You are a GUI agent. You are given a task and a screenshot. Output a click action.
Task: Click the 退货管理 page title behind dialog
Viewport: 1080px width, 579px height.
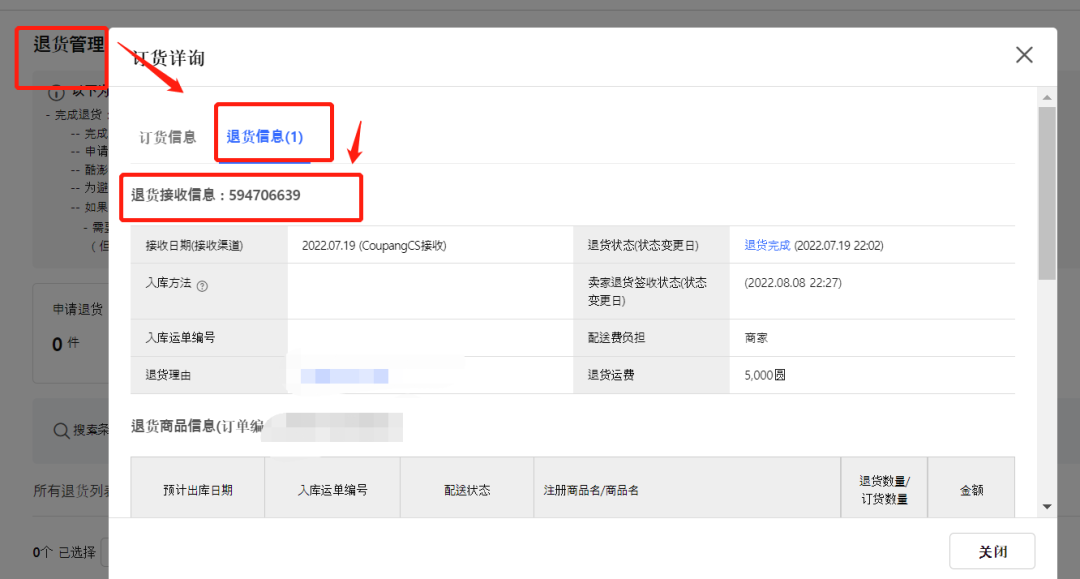tap(68, 45)
